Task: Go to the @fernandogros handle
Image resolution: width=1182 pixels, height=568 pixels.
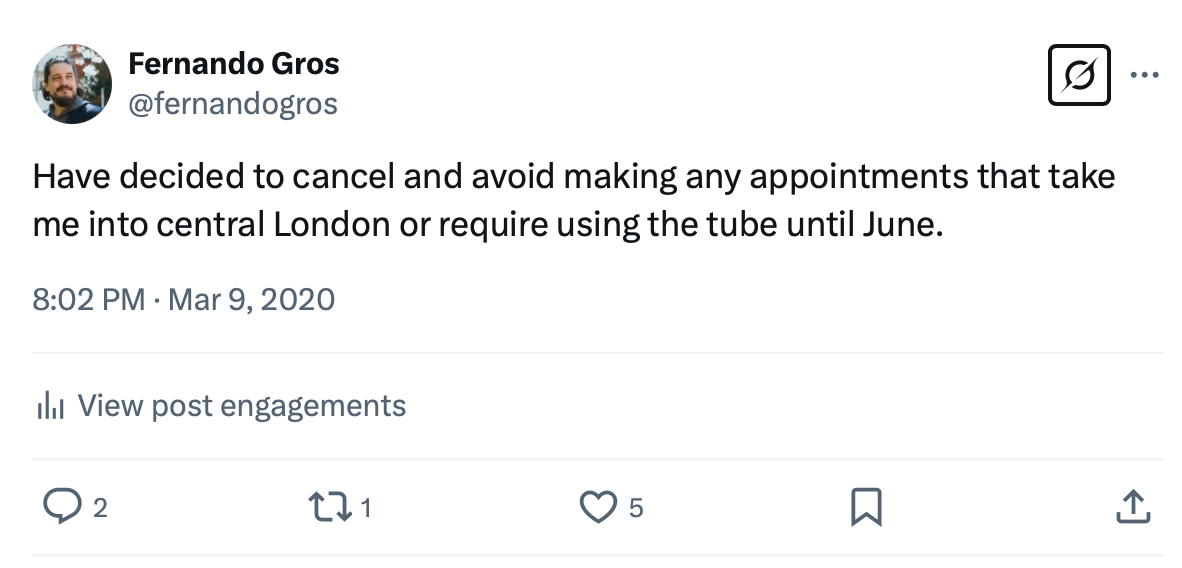Action: 233,103
